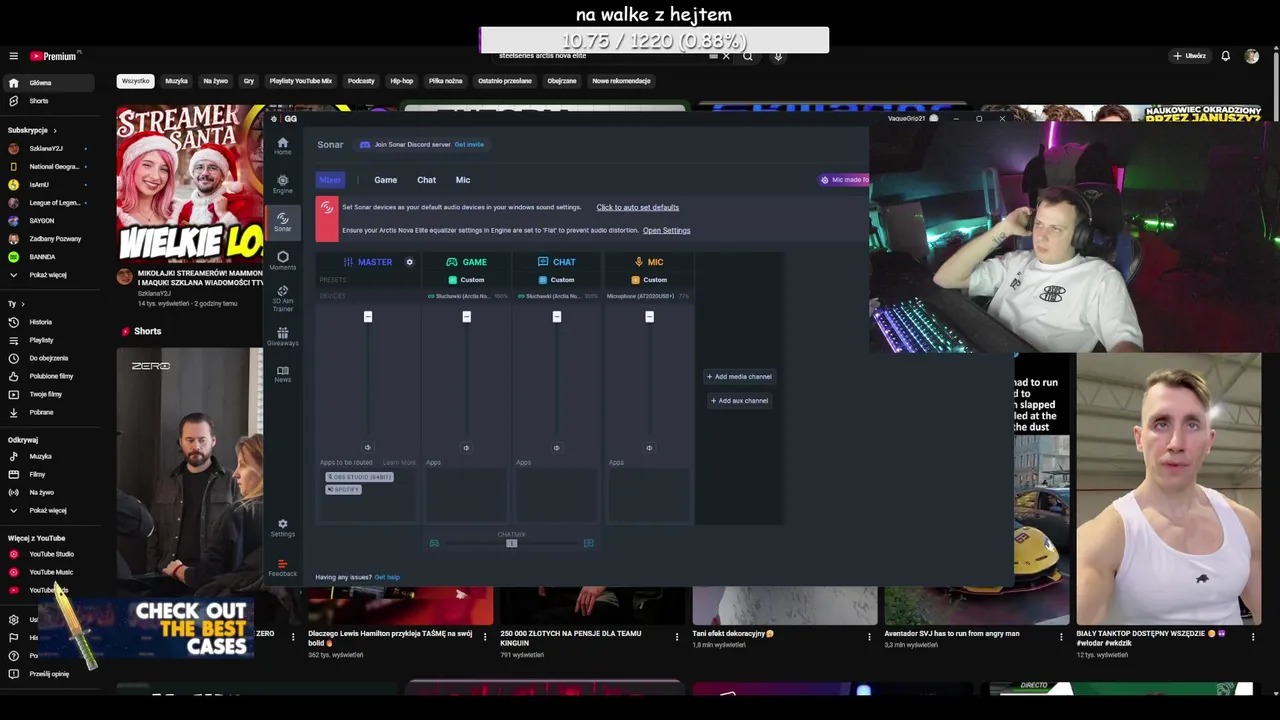The width and height of the screenshot is (1280, 720).
Task: Mute the Master channel speaker icon
Action: point(368,448)
